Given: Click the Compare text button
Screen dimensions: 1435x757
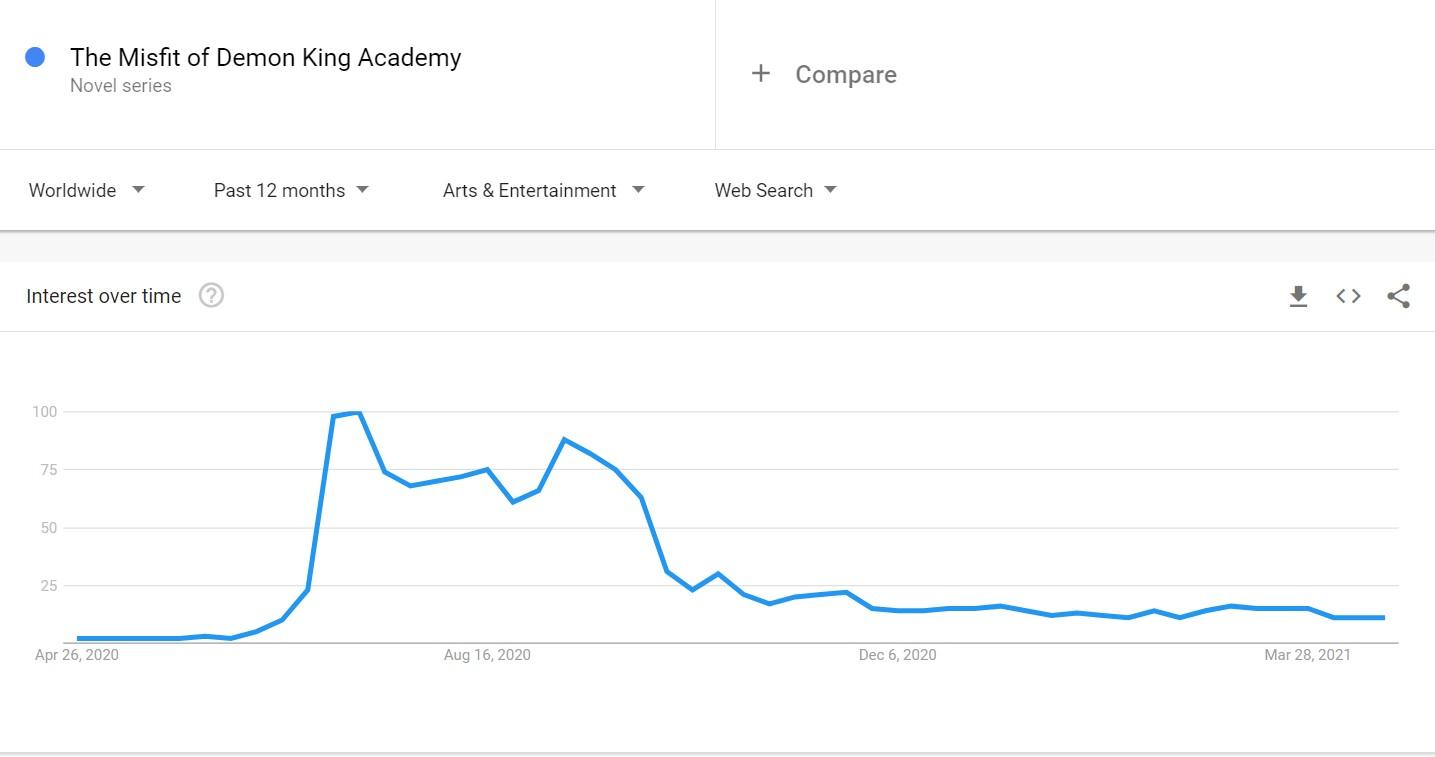Looking at the screenshot, I should click(845, 75).
